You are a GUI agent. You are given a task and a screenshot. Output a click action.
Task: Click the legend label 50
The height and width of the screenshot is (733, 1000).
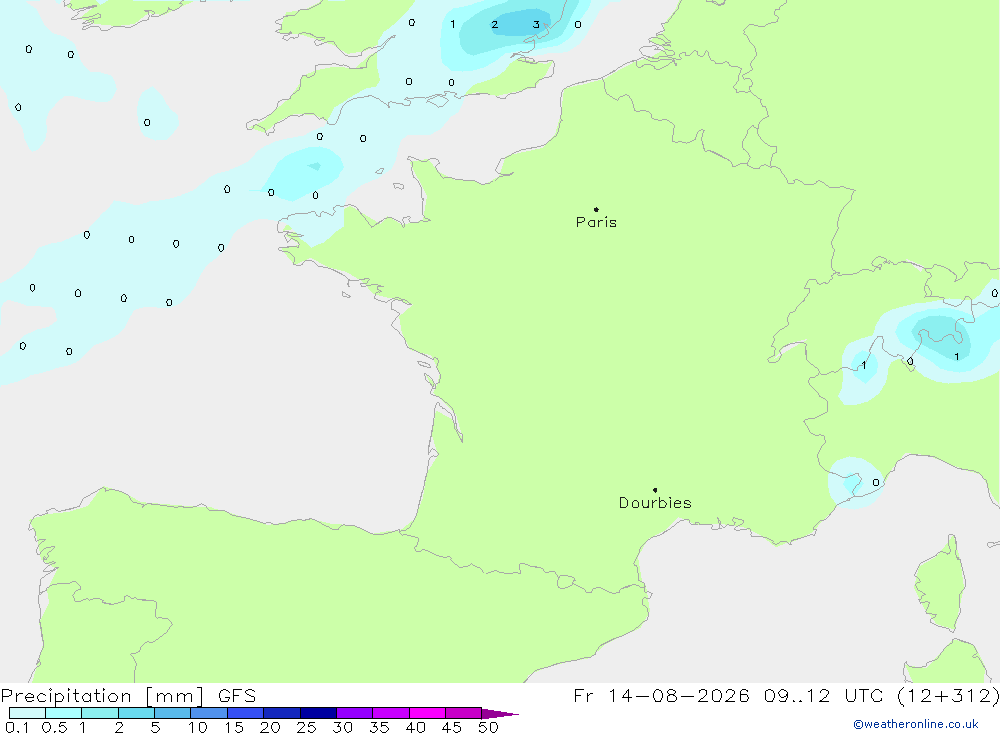488,727
